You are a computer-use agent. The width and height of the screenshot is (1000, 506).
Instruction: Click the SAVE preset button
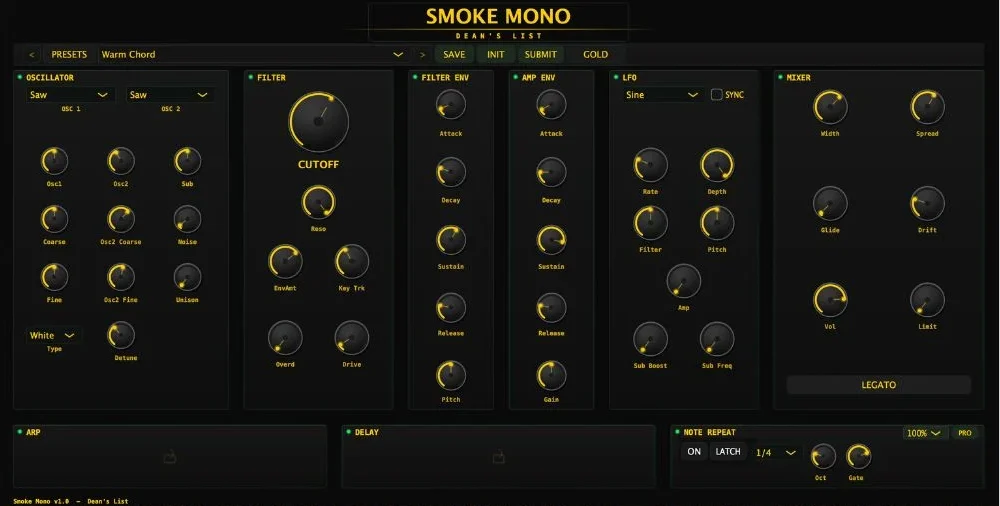tap(454, 55)
